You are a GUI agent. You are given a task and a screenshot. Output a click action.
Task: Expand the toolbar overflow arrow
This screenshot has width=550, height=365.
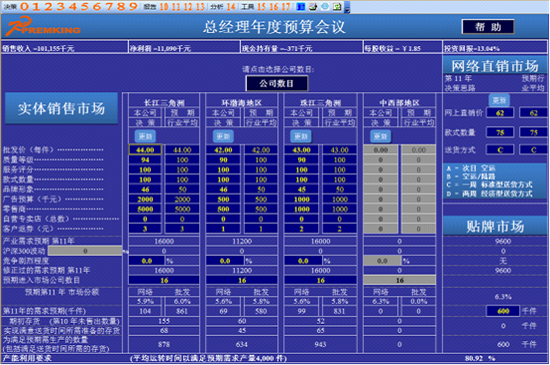click(347, 8)
